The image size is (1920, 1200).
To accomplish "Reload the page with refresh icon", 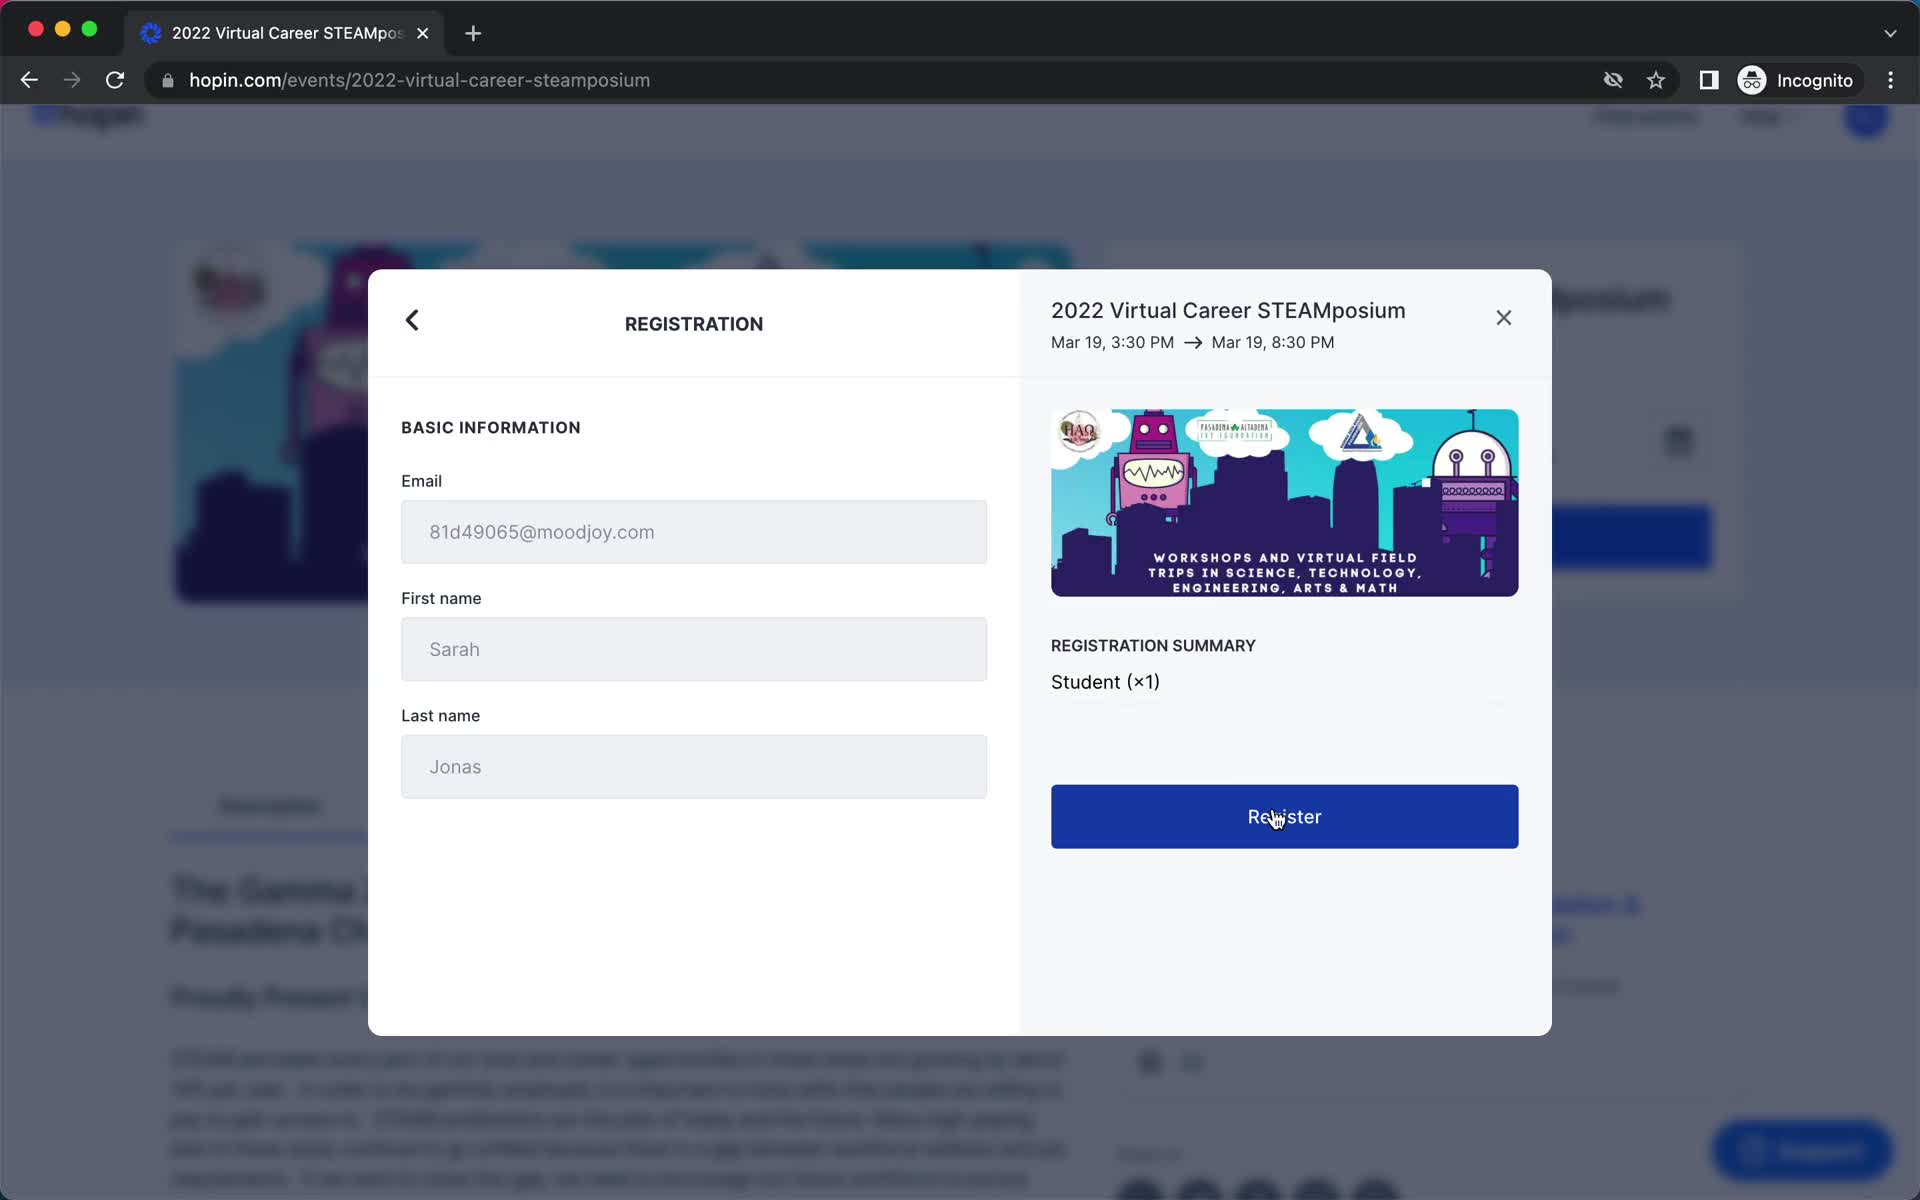I will pos(115,80).
